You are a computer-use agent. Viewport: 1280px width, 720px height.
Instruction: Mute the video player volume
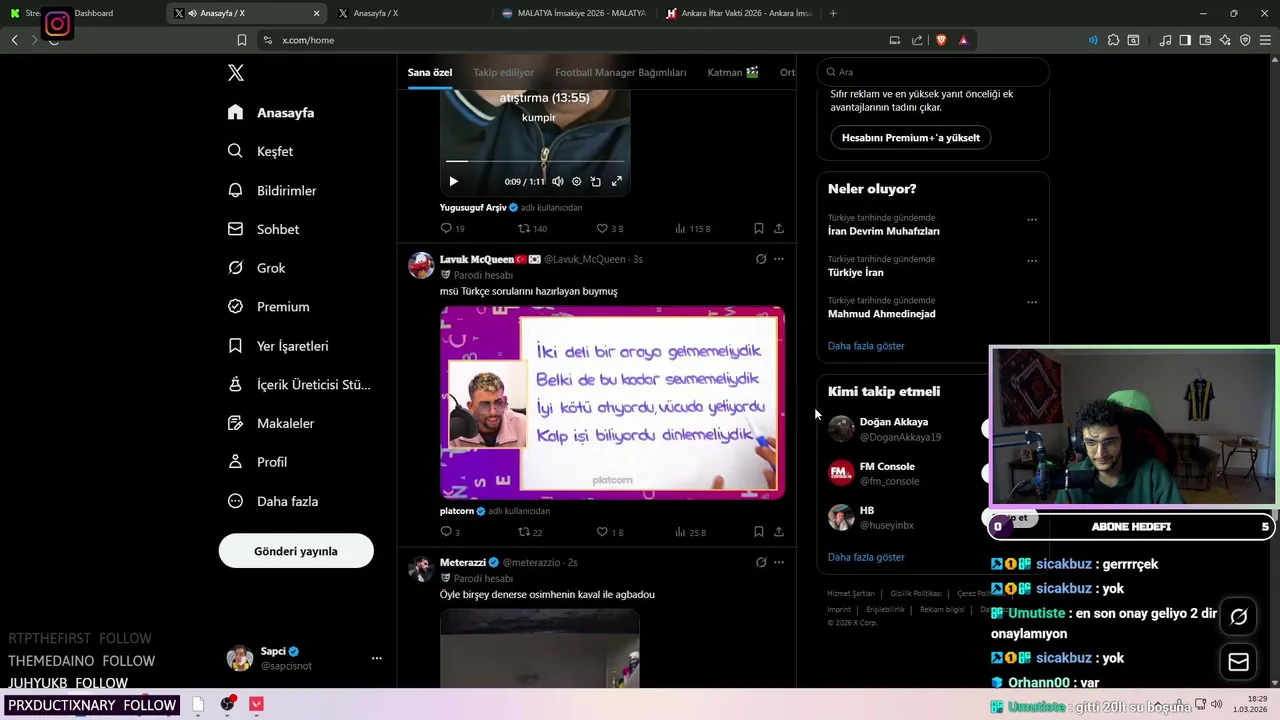pos(558,181)
